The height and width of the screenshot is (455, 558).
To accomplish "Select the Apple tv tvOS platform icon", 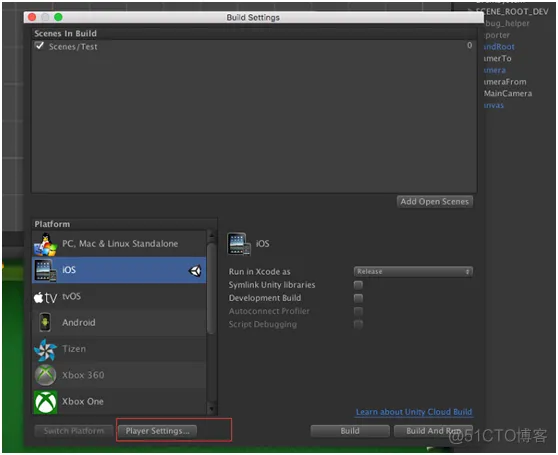I will tap(45, 297).
